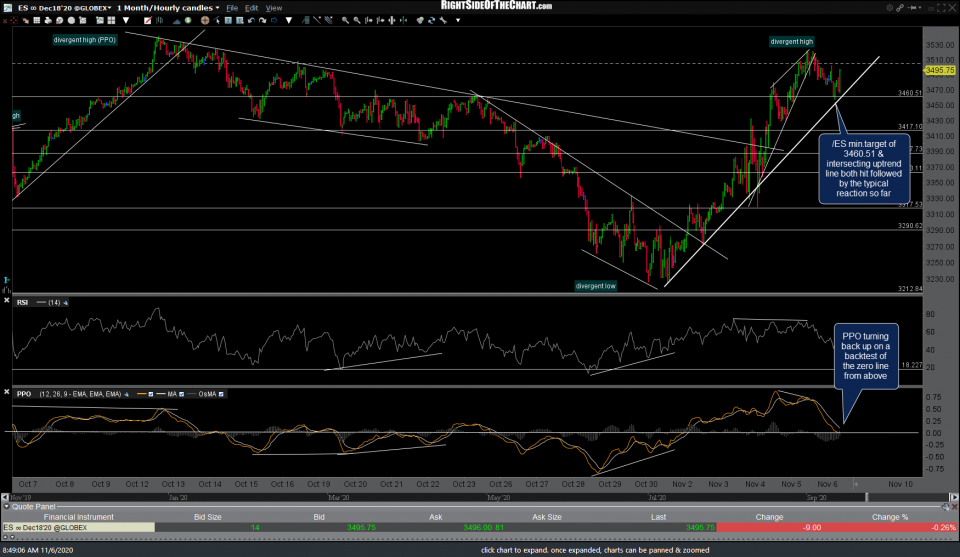This screenshot has width=960, height=557.
Task: Click PPO turning back up annotation
Action: coord(866,356)
